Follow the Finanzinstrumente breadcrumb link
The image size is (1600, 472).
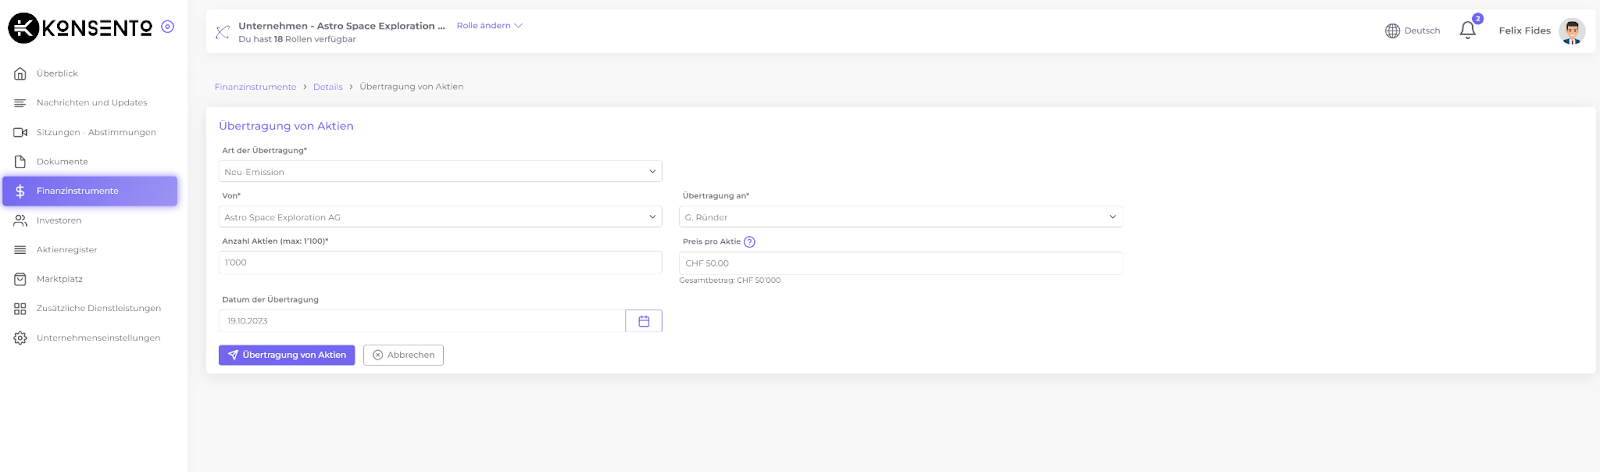[x=255, y=87]
